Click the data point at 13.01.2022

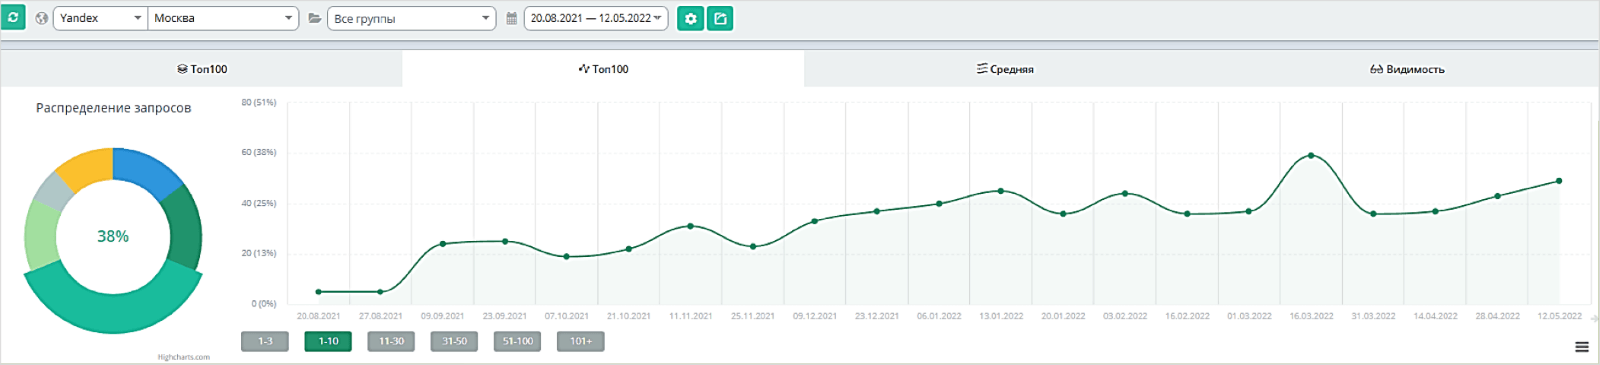coord(1001,191)
